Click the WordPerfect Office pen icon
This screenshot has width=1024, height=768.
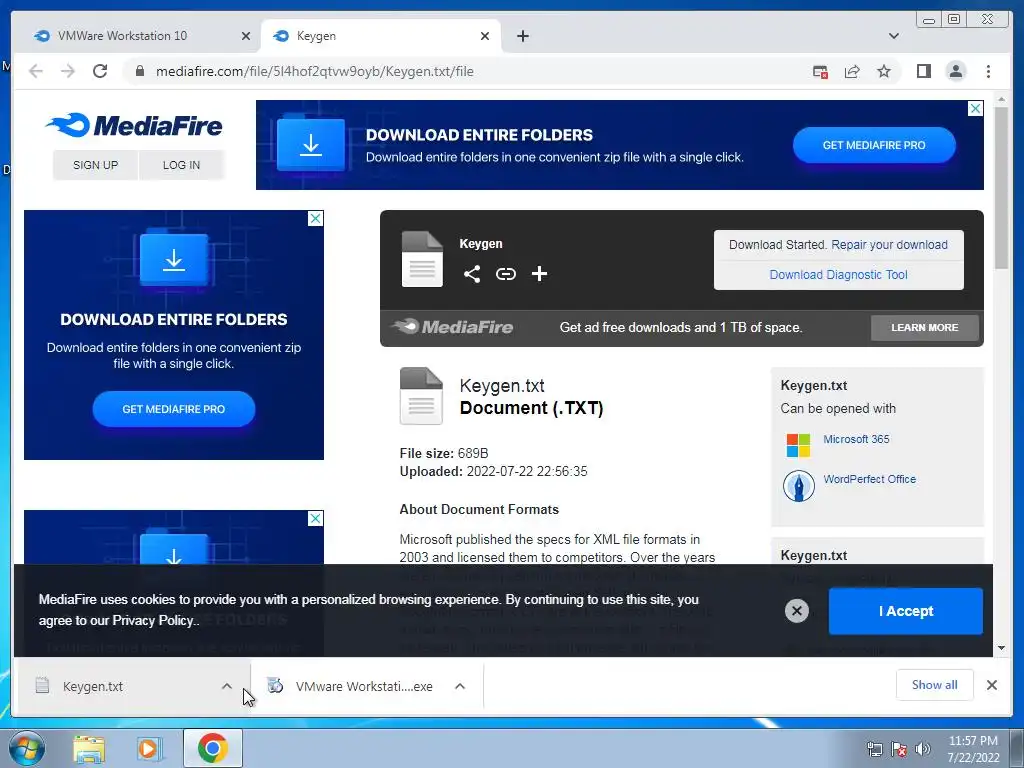(798, 486)
